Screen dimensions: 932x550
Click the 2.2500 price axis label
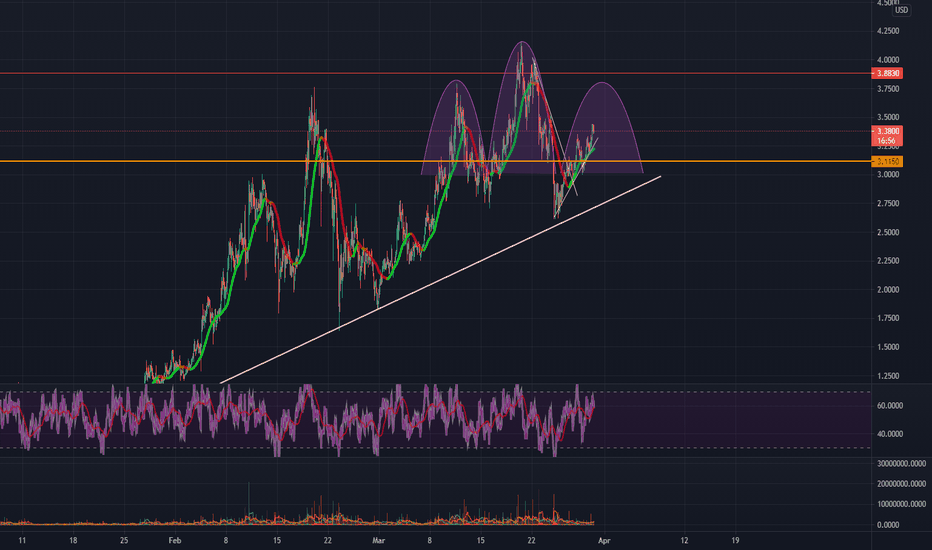tap(887, 261)
